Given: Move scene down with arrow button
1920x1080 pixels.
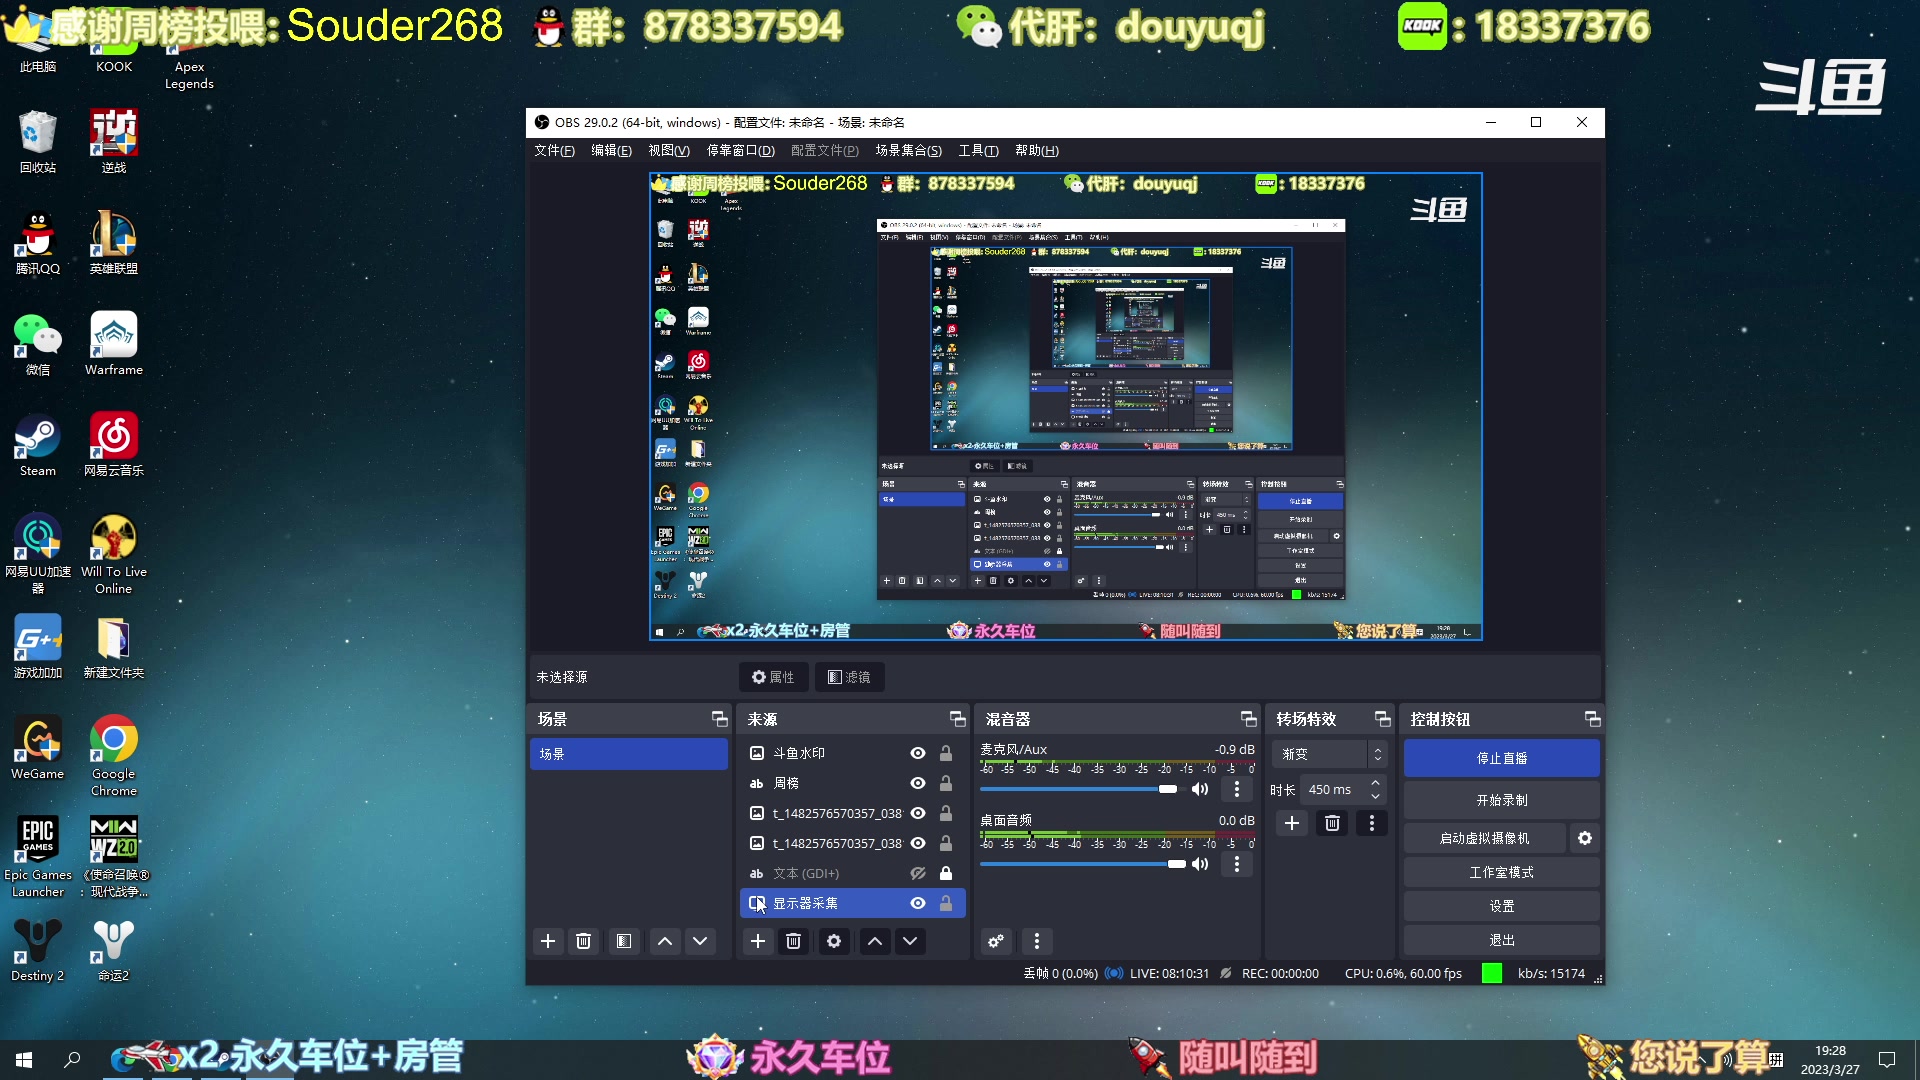Looking at the screenshot, I should pyautogui.click(x=700, y=941).
